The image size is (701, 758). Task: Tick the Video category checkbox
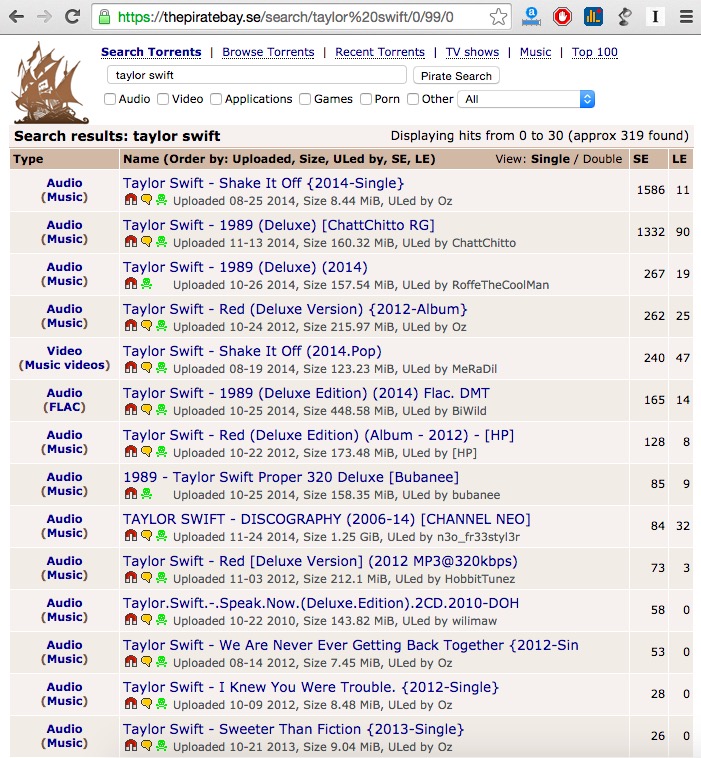point(164,99)
